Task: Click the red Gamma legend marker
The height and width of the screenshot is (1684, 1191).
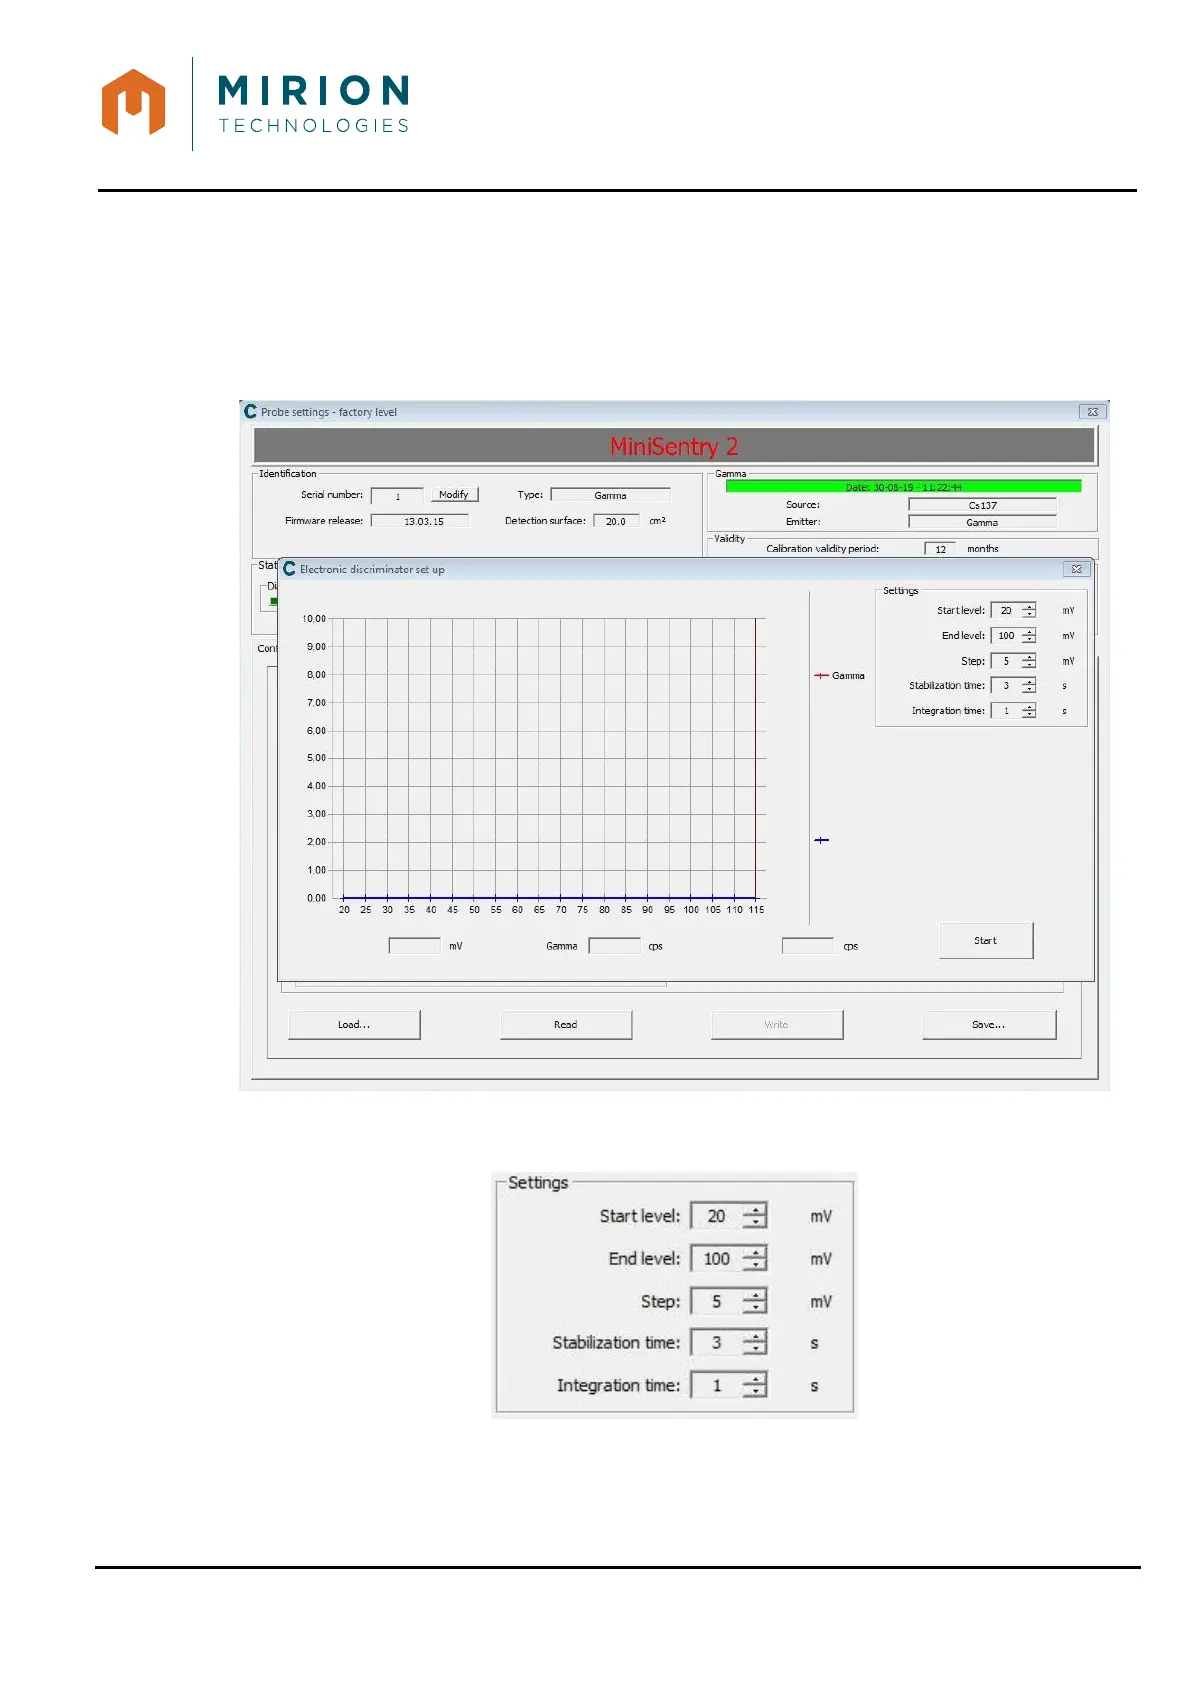Action: pos(821,676)
